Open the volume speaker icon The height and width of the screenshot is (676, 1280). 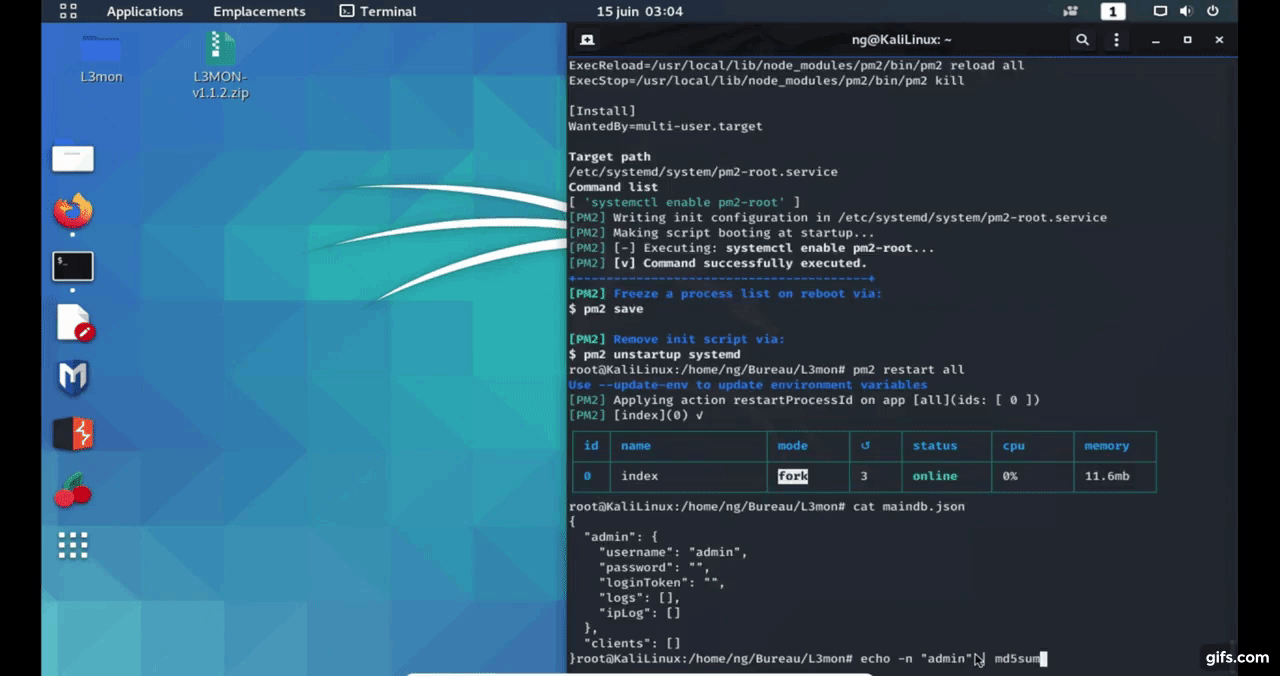coord(1186,11)
